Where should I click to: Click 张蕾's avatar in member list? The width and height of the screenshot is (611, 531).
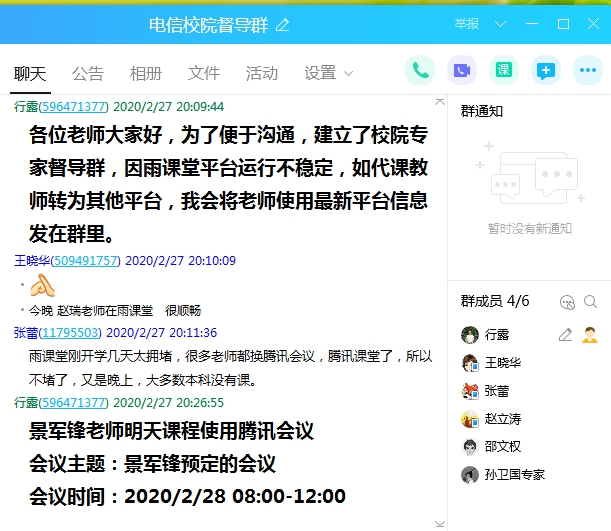(x=470, y=391)
